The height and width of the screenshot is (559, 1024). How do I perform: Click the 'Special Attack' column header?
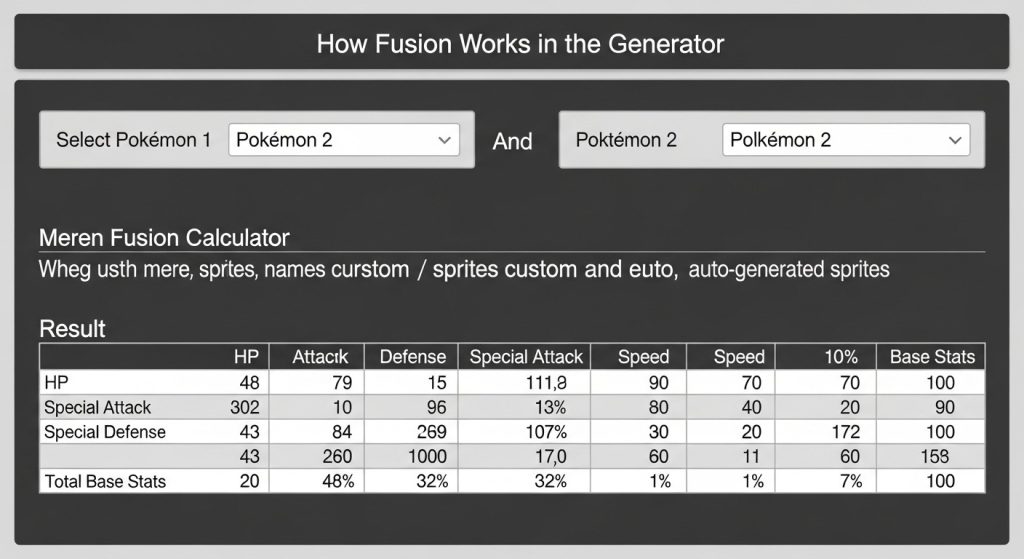click(x=526, y=357)
